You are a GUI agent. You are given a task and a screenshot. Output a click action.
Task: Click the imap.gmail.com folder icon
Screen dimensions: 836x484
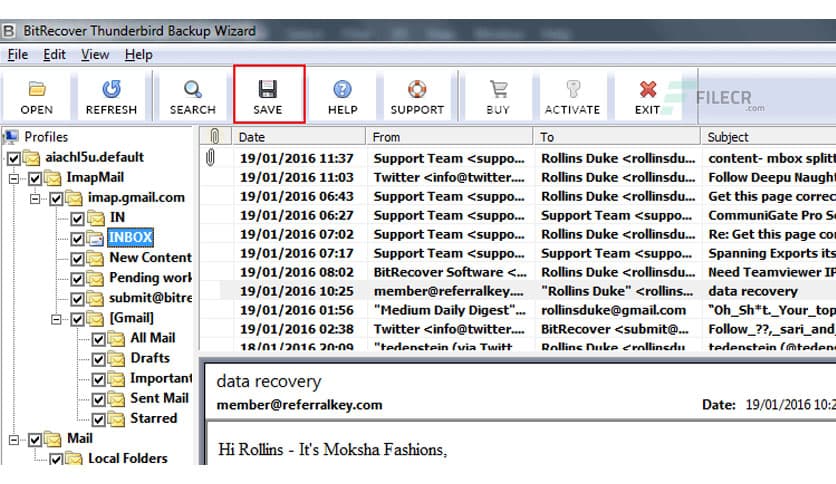click(x=74, y=198)
